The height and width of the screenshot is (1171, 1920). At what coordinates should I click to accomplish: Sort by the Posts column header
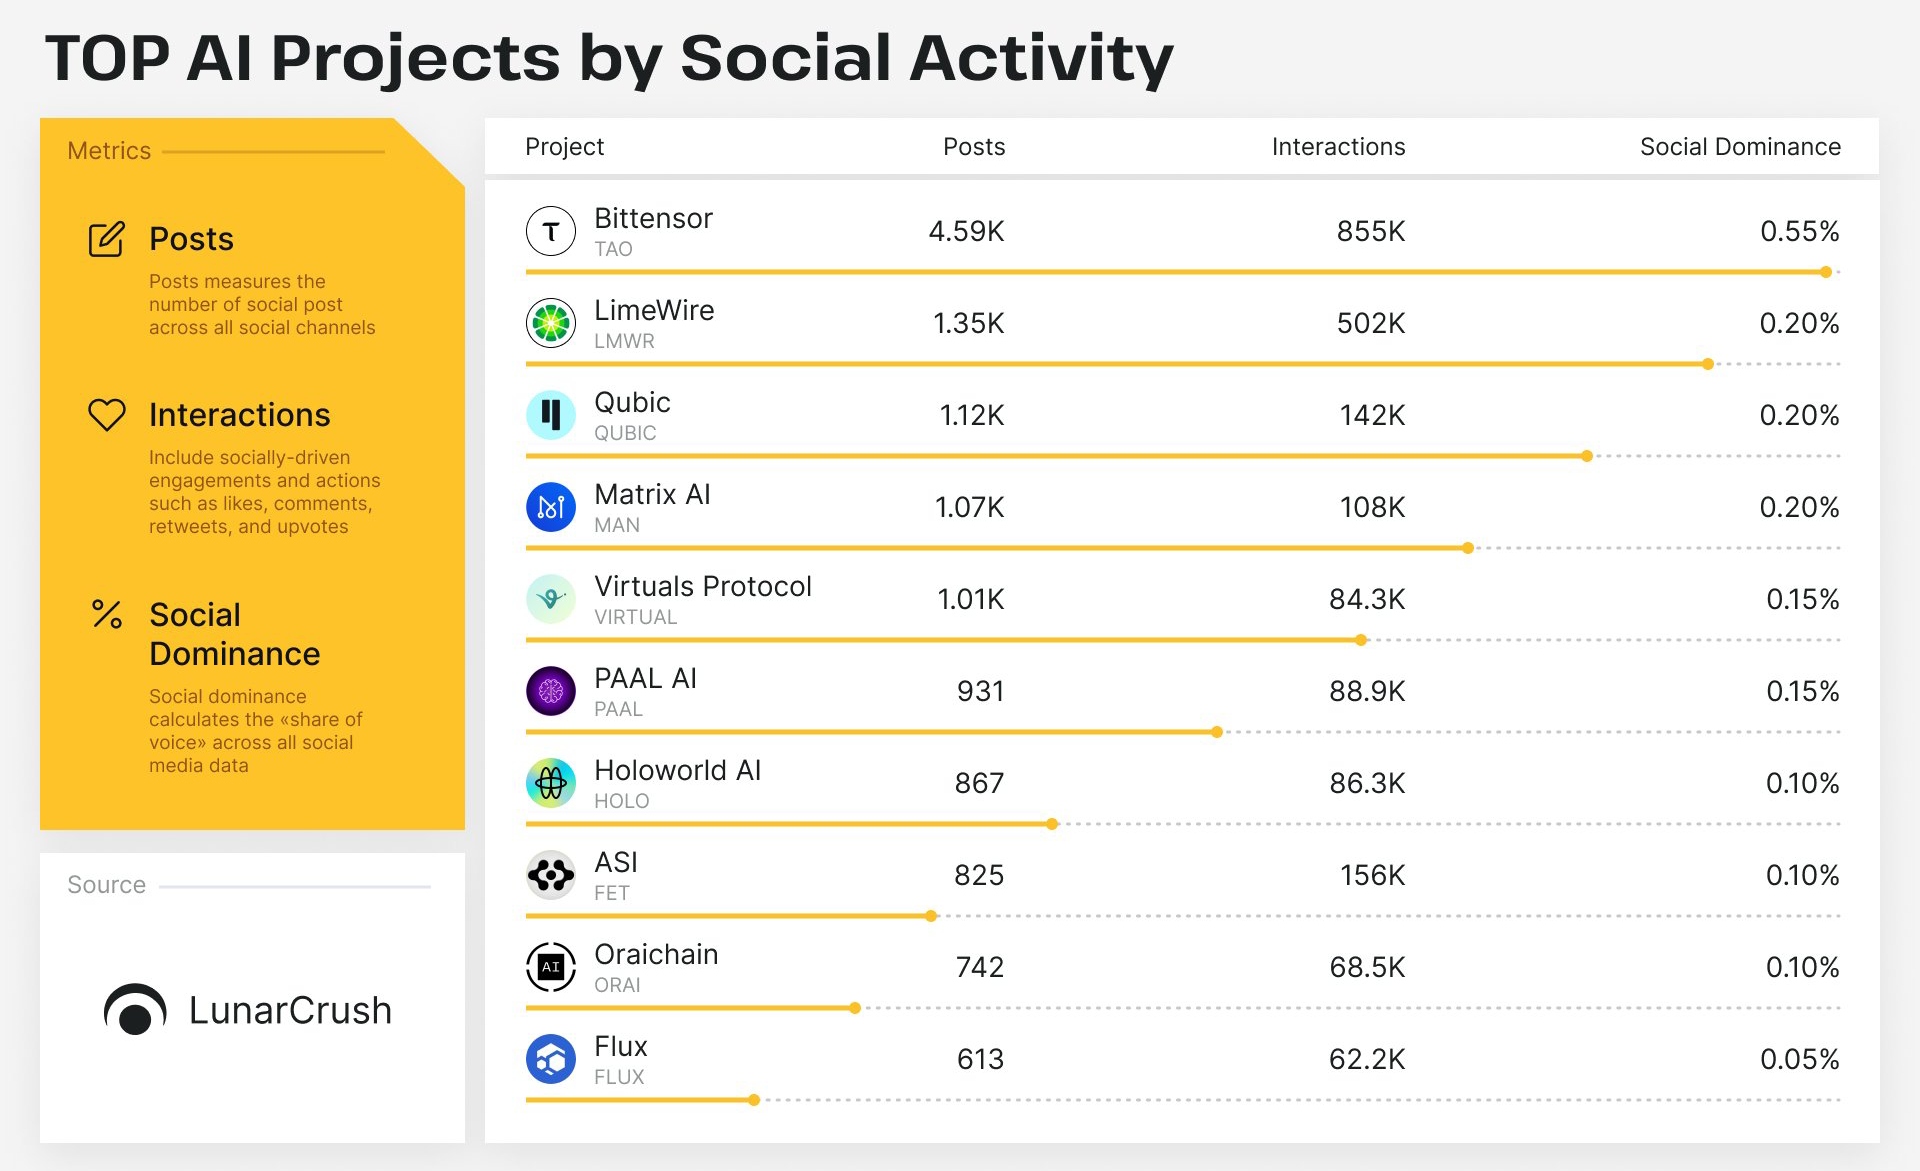pyautogui.click(x=974, y=147)
